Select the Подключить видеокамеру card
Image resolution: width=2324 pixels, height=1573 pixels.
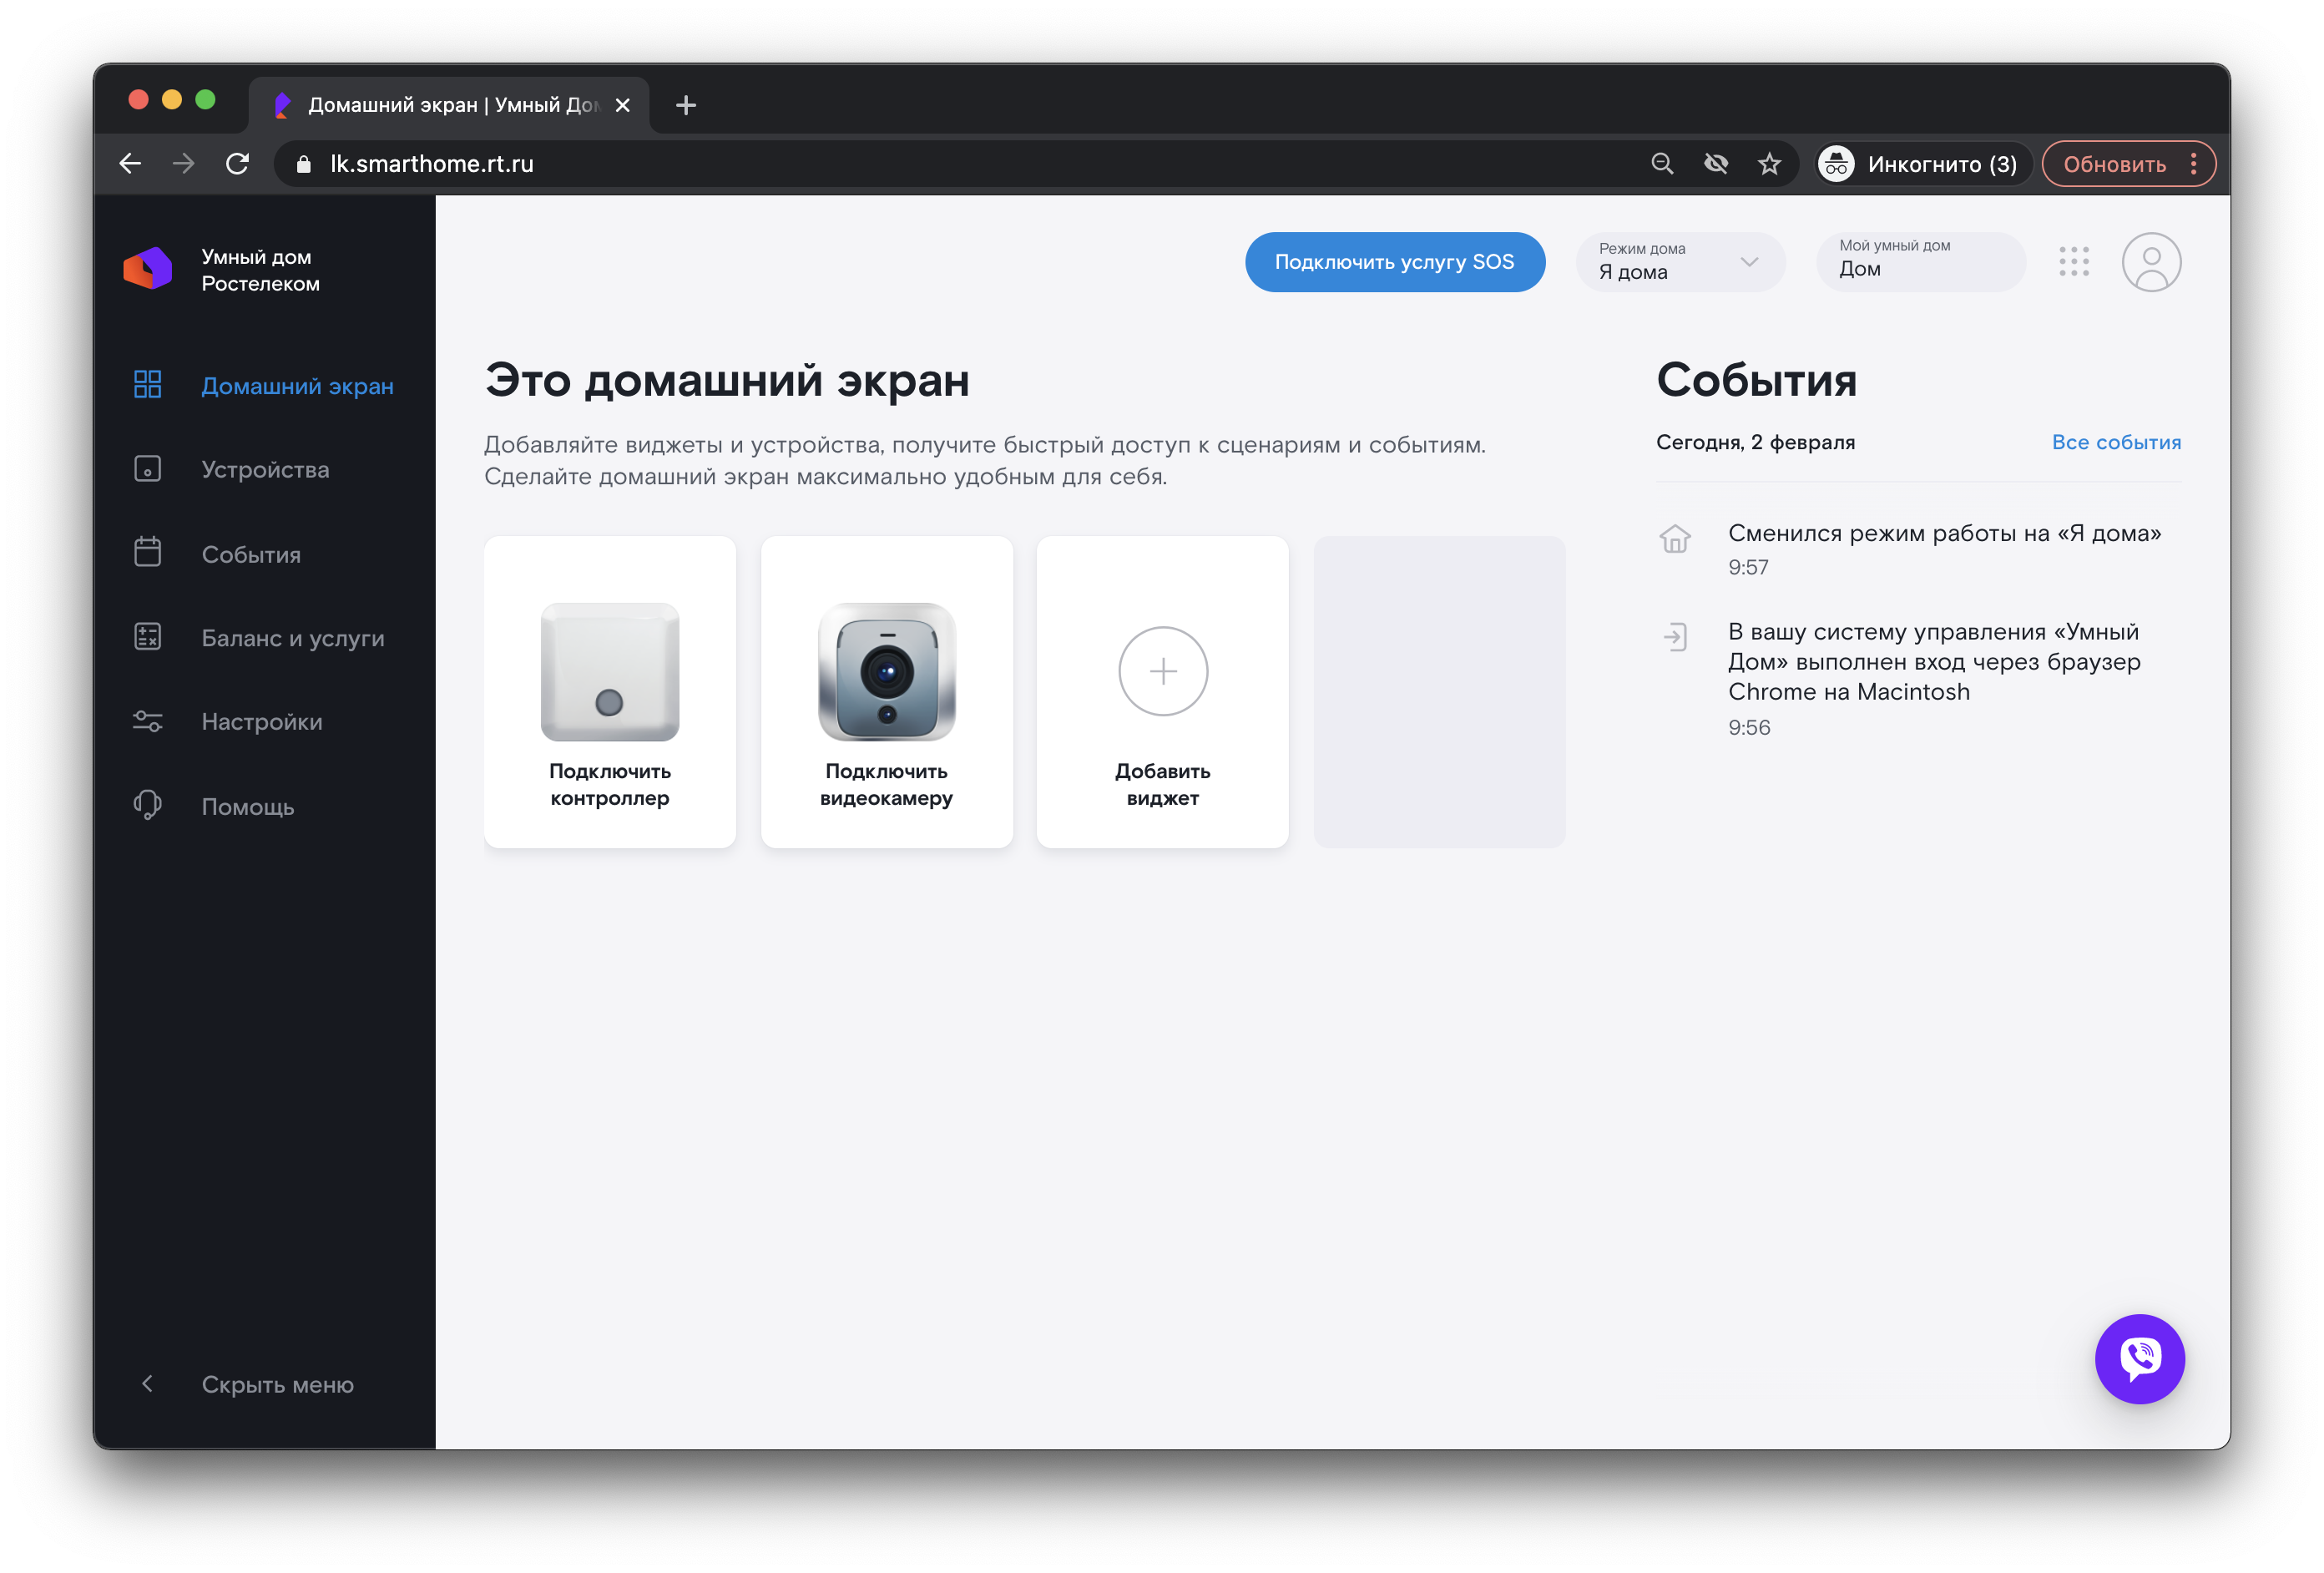[x=886, y=692]
